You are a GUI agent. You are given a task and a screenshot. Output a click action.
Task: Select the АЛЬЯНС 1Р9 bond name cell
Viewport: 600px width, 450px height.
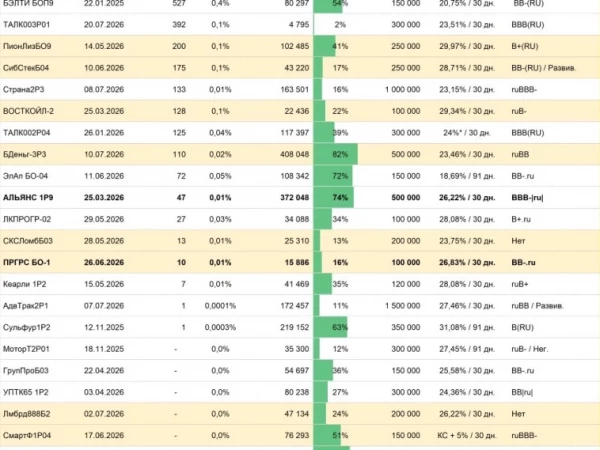(x=28, y=198)
